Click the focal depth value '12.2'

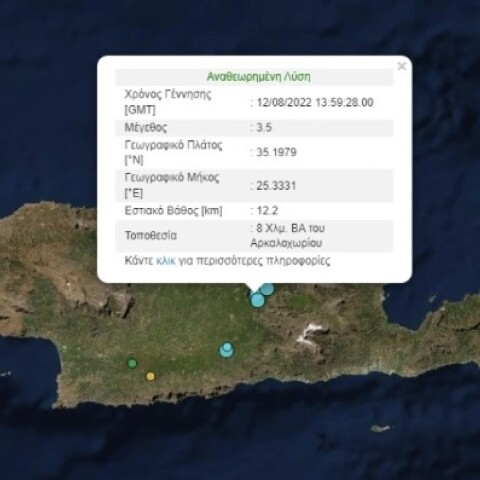coord(267,211)
